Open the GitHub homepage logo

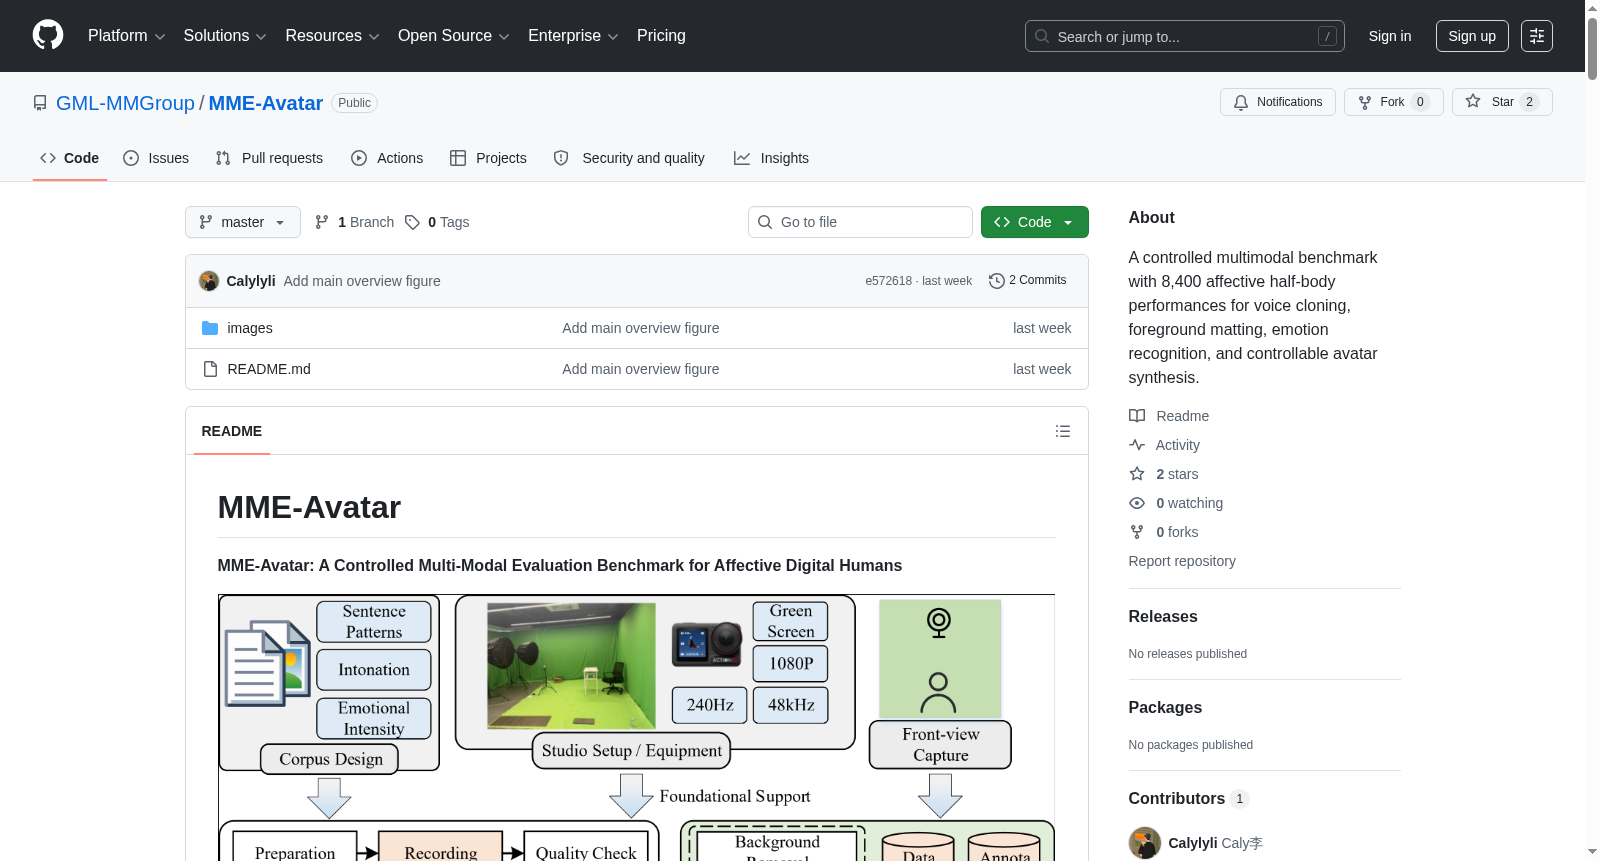click(48, 36)
